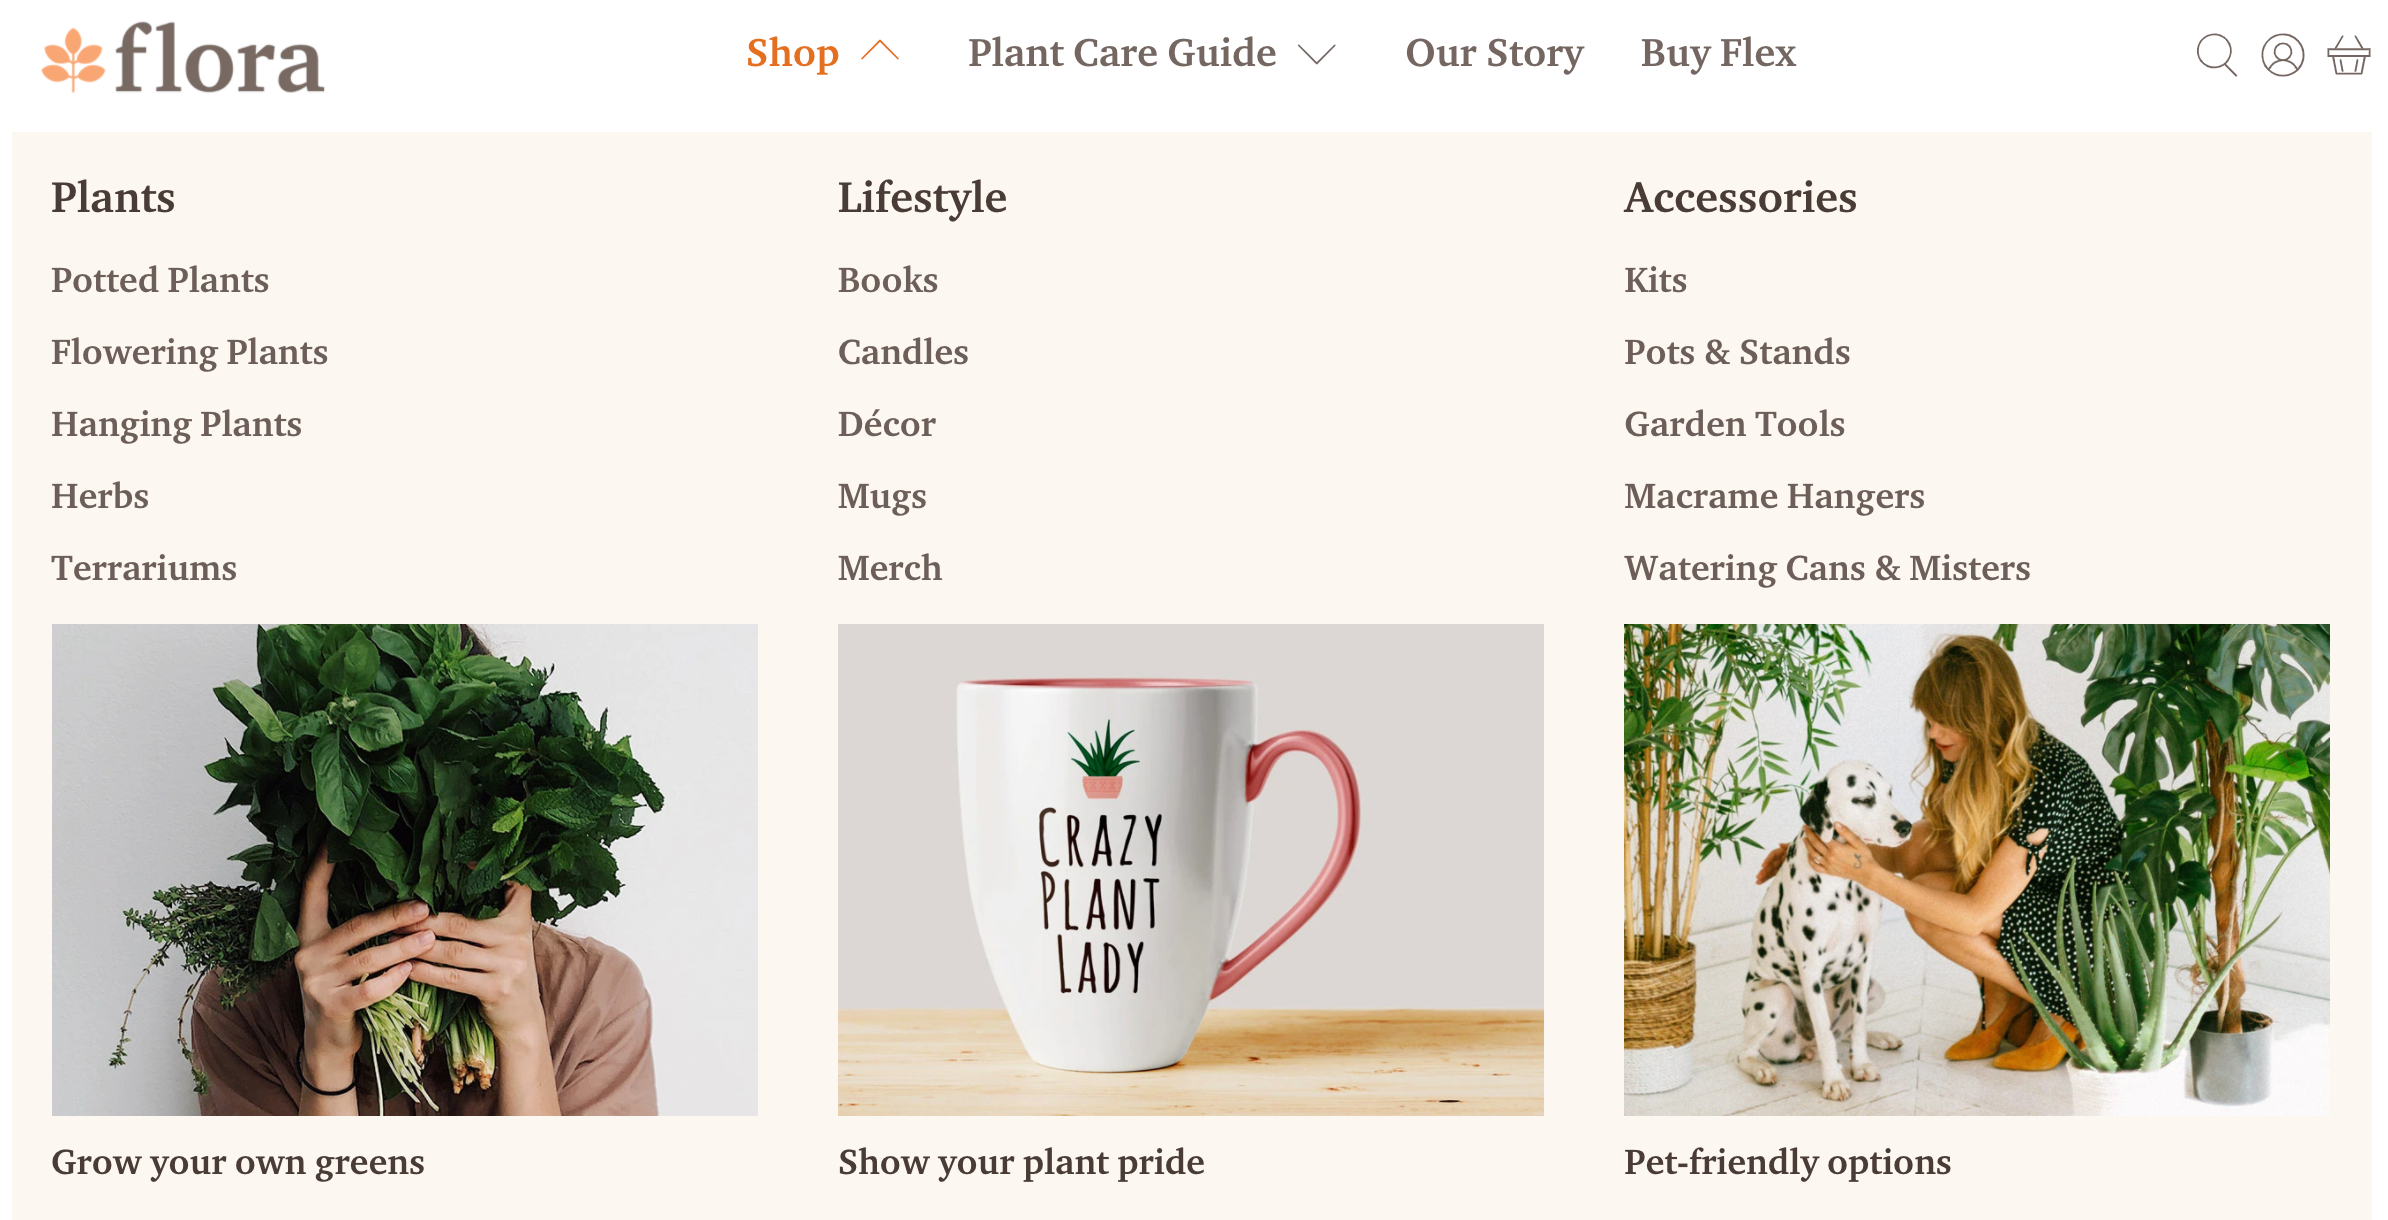Browse Potted Plants
This screenshot has width=2388, height=1220.
tap(160, 280)
